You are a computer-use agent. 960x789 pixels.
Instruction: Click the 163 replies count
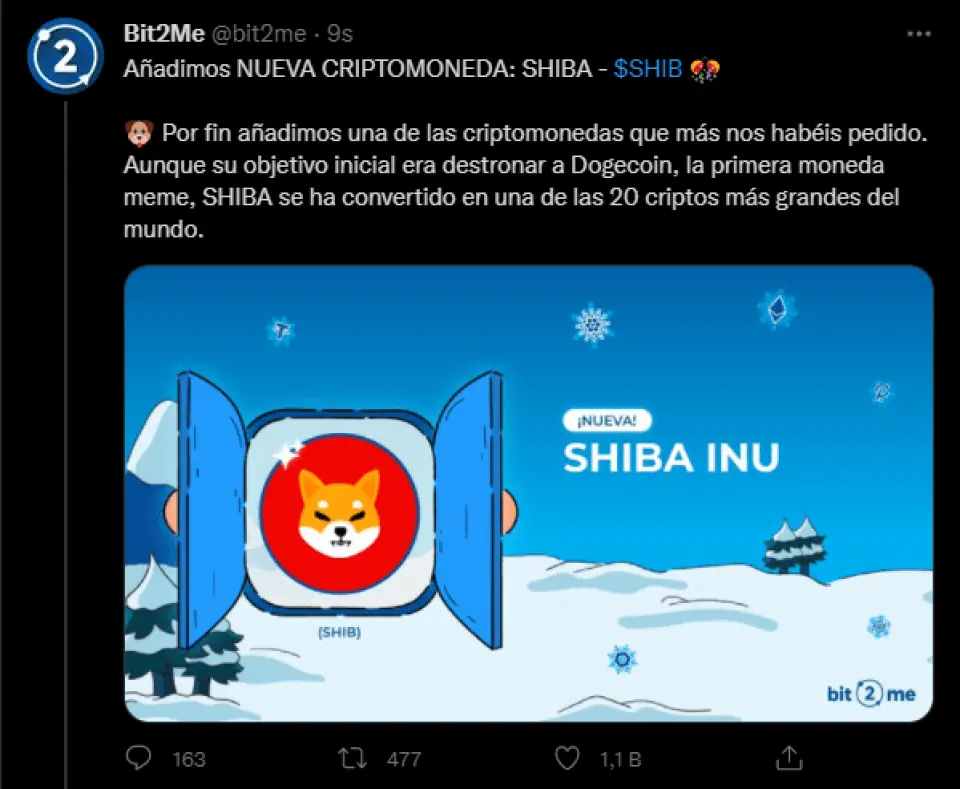coord(189,759)
